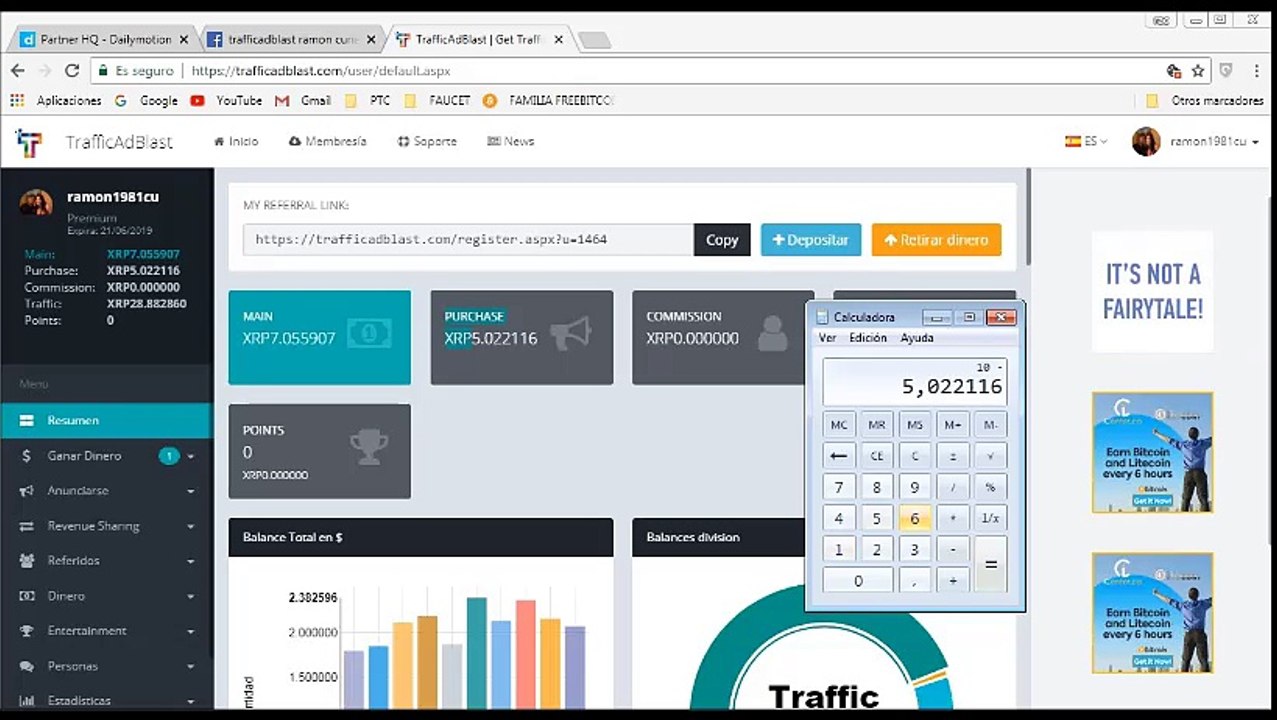Go to Inicio in the top navigation

[236, 142]
